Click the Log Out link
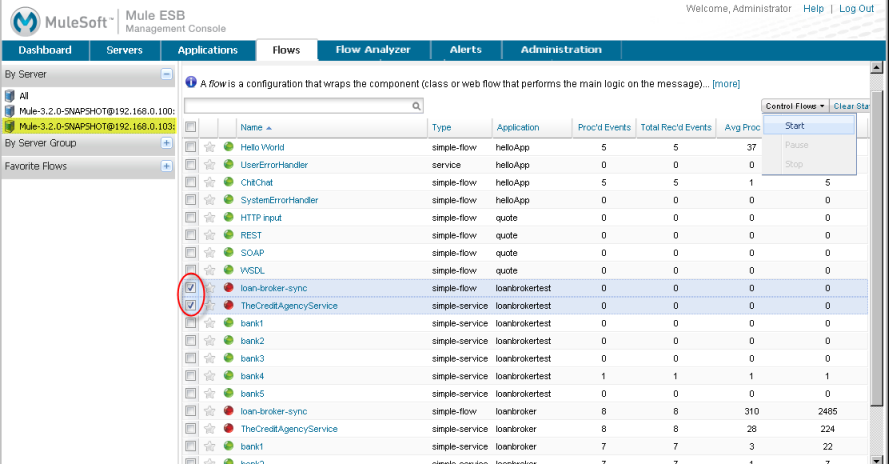 point(856,9)
